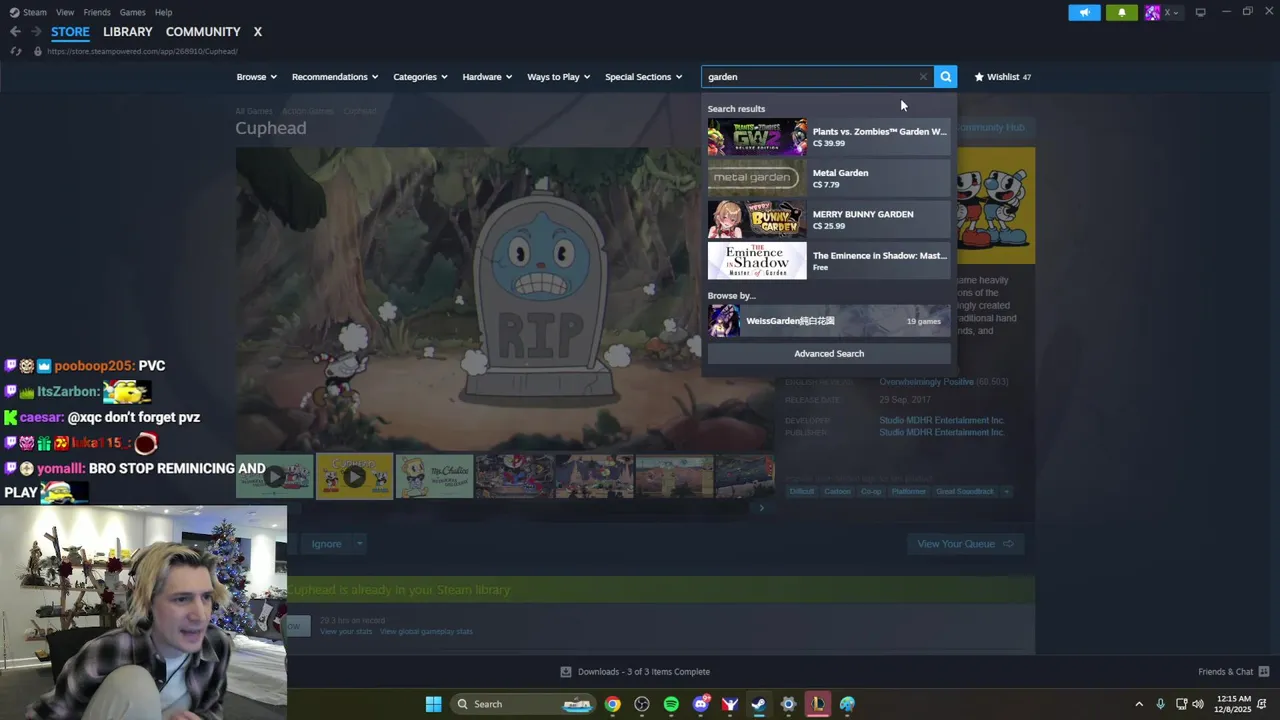Select the Metal Garden search result
1280x720 pixels.
pos(829,178)
